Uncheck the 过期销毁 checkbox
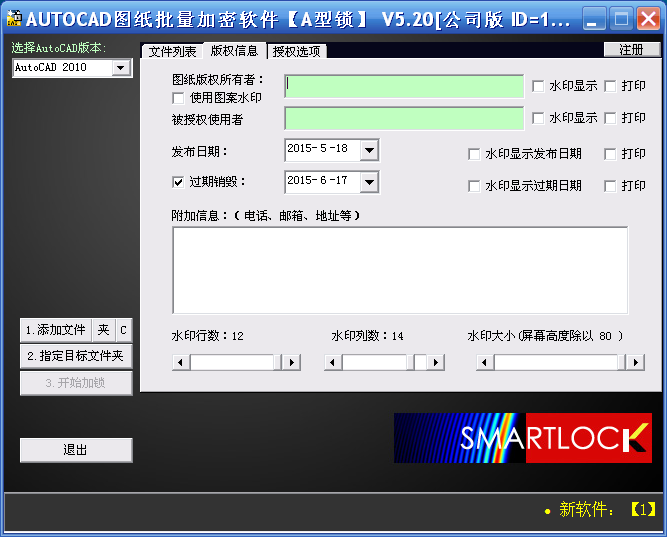The width and height of the screenshot is (667, 537). tap(178, 182)
